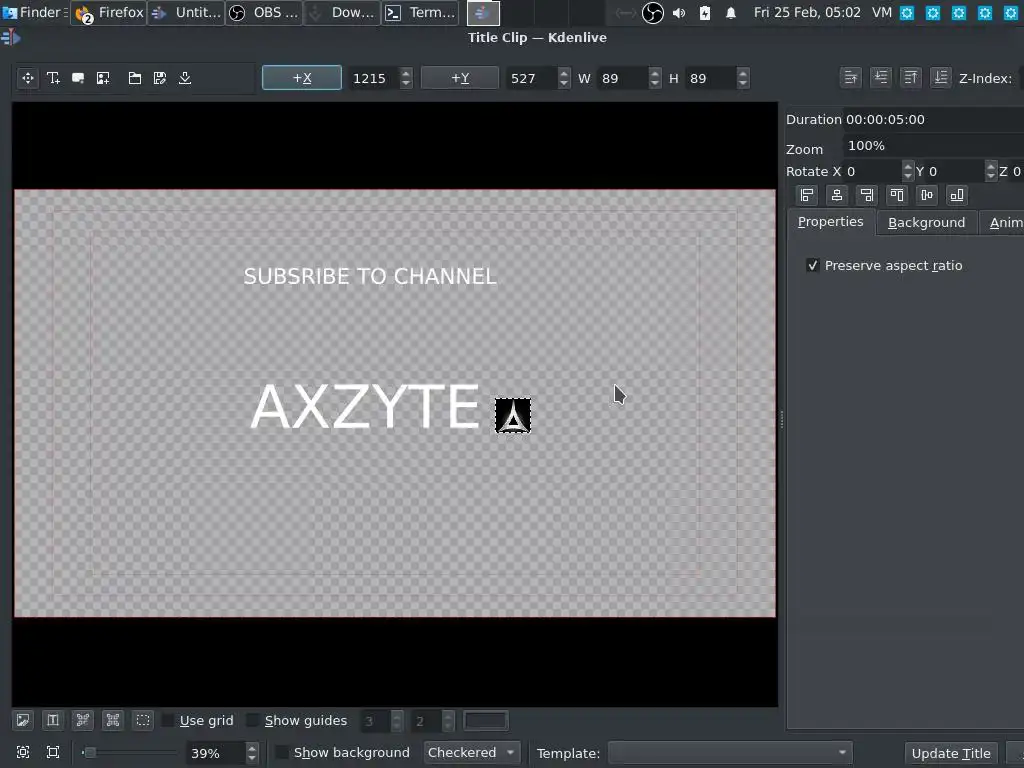Screen dimensions: 1024x768
Task: Lower the object one level down
Action: [x=880, y=78]
